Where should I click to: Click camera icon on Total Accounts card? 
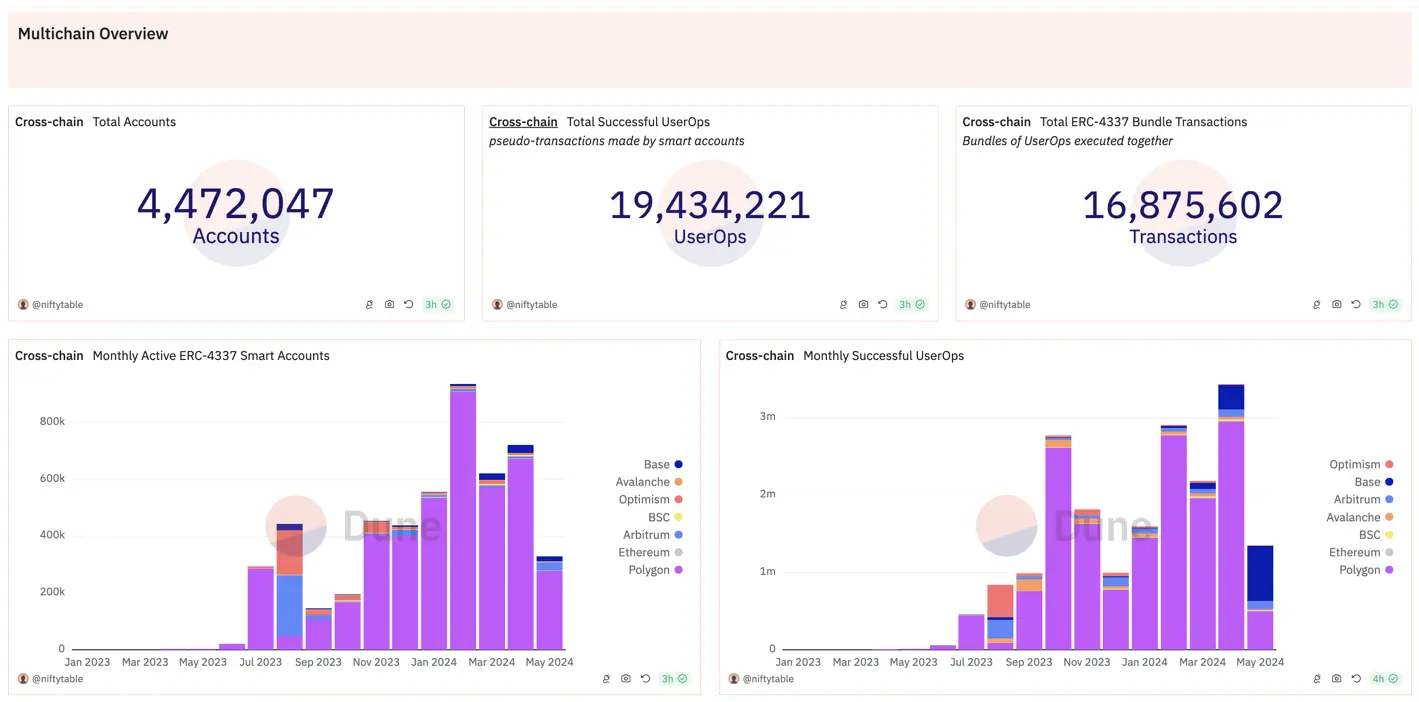[389, 304]
